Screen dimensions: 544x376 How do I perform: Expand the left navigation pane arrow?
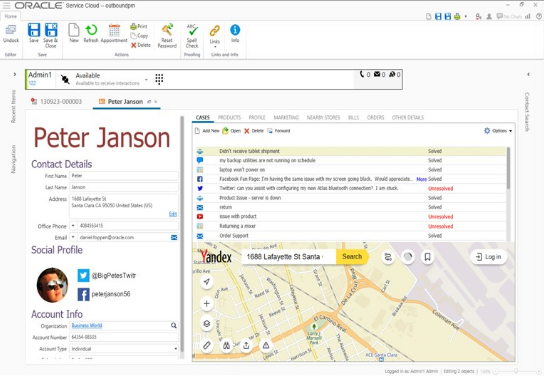pos(15,74)
